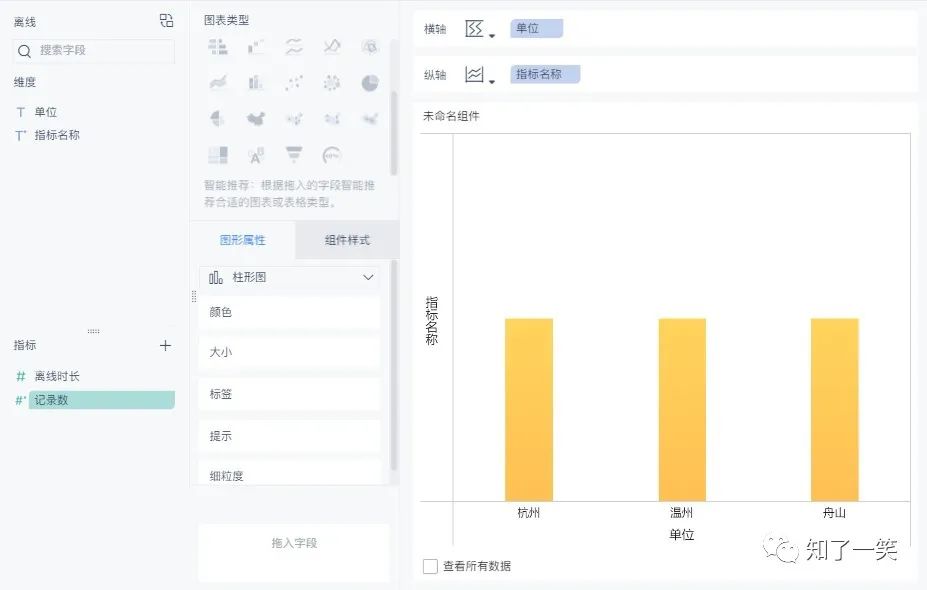Choose the radar chart type icon

(x=370, y=46)
